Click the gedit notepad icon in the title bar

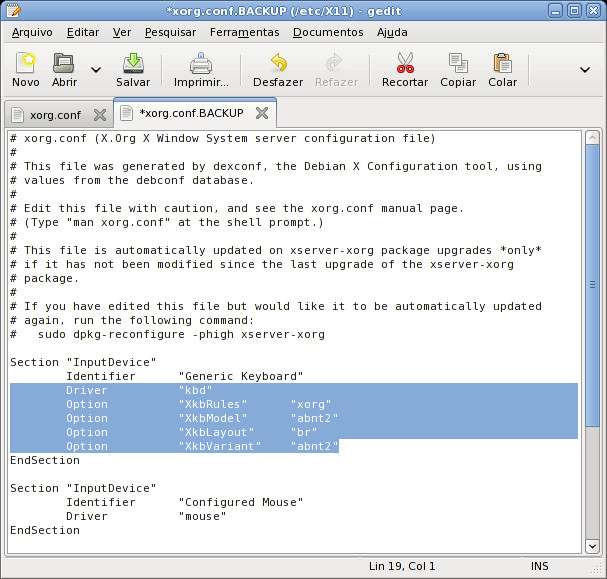pos(13,10)
